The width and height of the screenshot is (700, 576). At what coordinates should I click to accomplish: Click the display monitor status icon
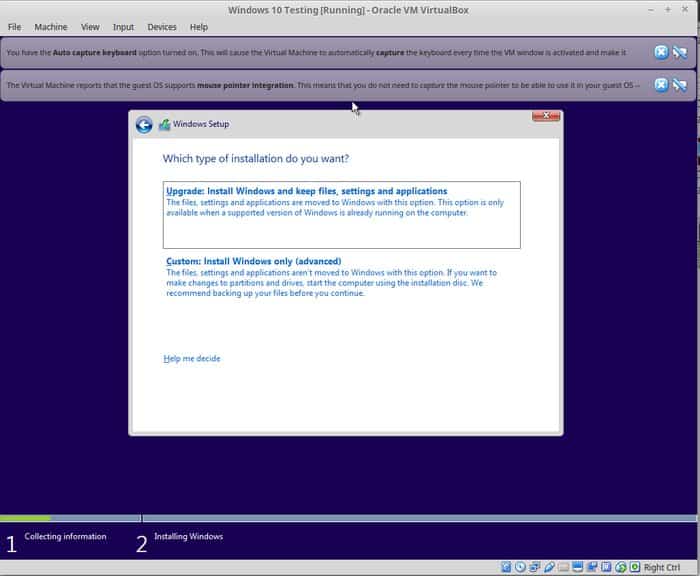[578, 567]
